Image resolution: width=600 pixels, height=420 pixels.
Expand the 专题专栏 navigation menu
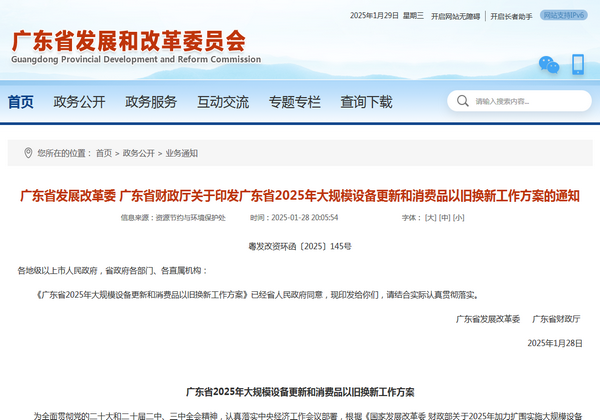click(294, 101)
